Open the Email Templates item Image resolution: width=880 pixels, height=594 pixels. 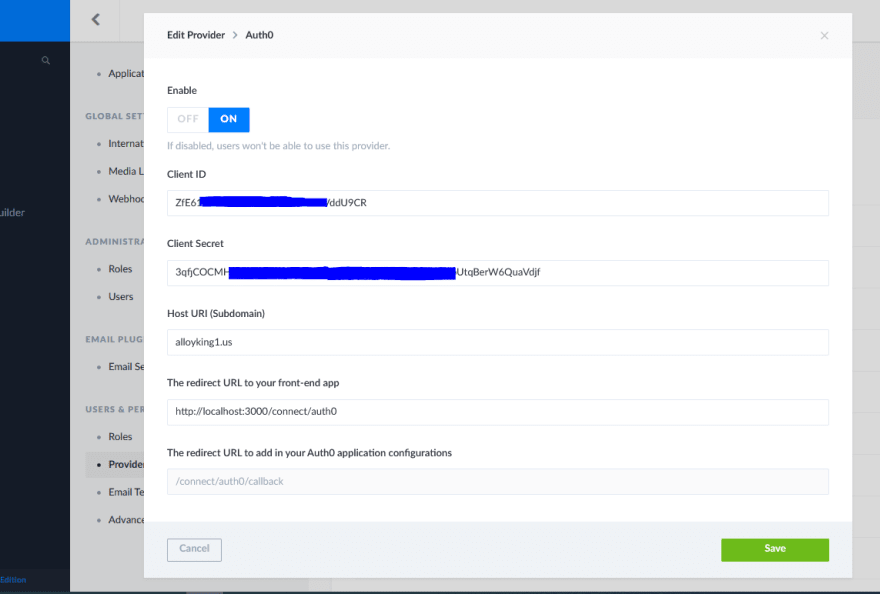point(126,492)
